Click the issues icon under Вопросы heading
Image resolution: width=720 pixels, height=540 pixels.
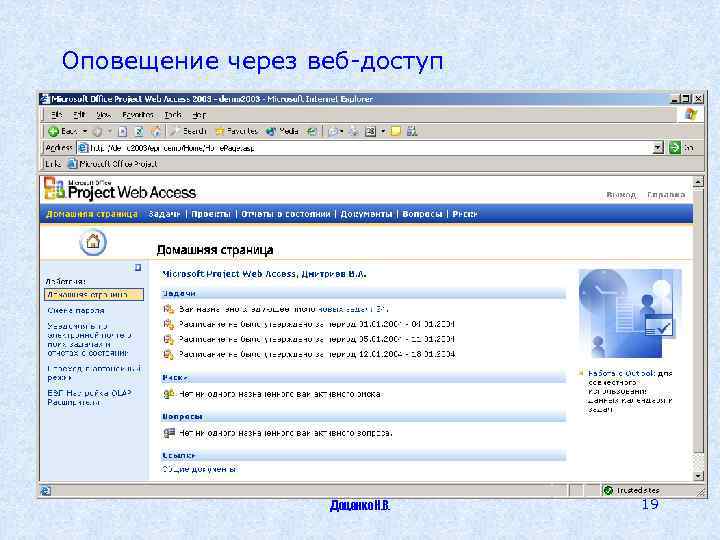(x=169, y=433)
